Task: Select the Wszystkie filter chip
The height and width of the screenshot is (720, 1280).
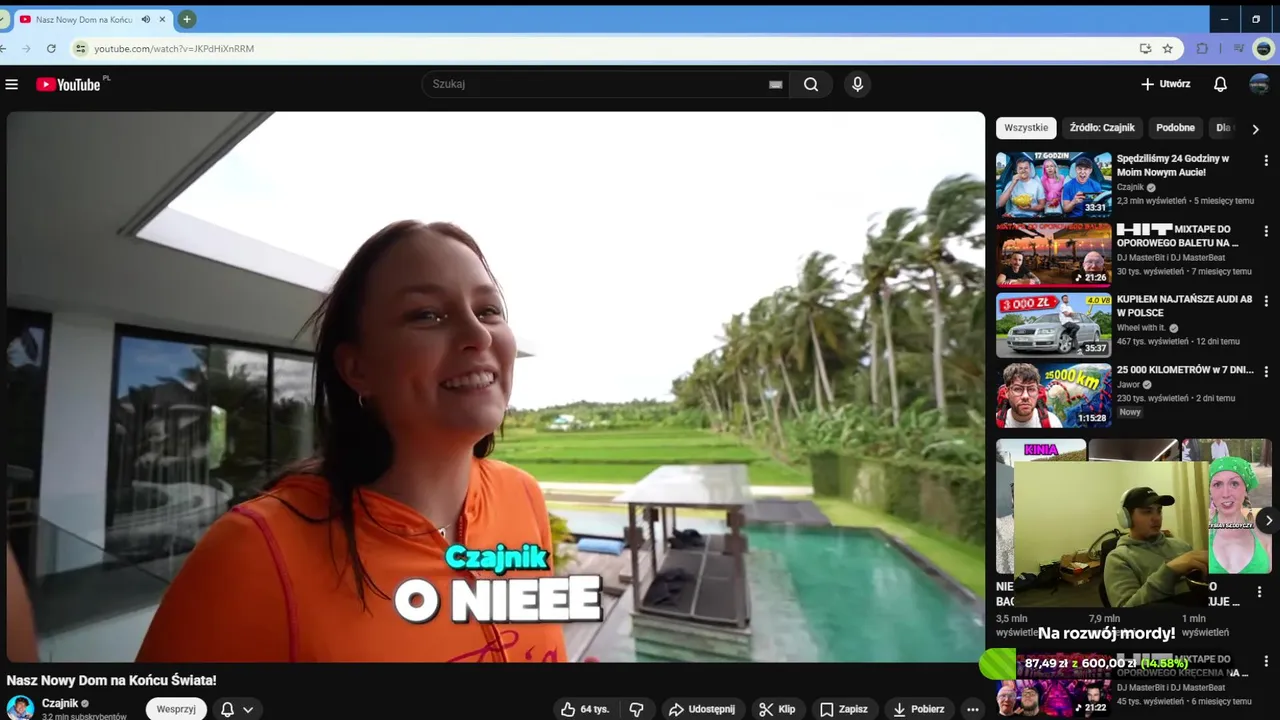Action: pyautogui.click(x=1026, y=128)
